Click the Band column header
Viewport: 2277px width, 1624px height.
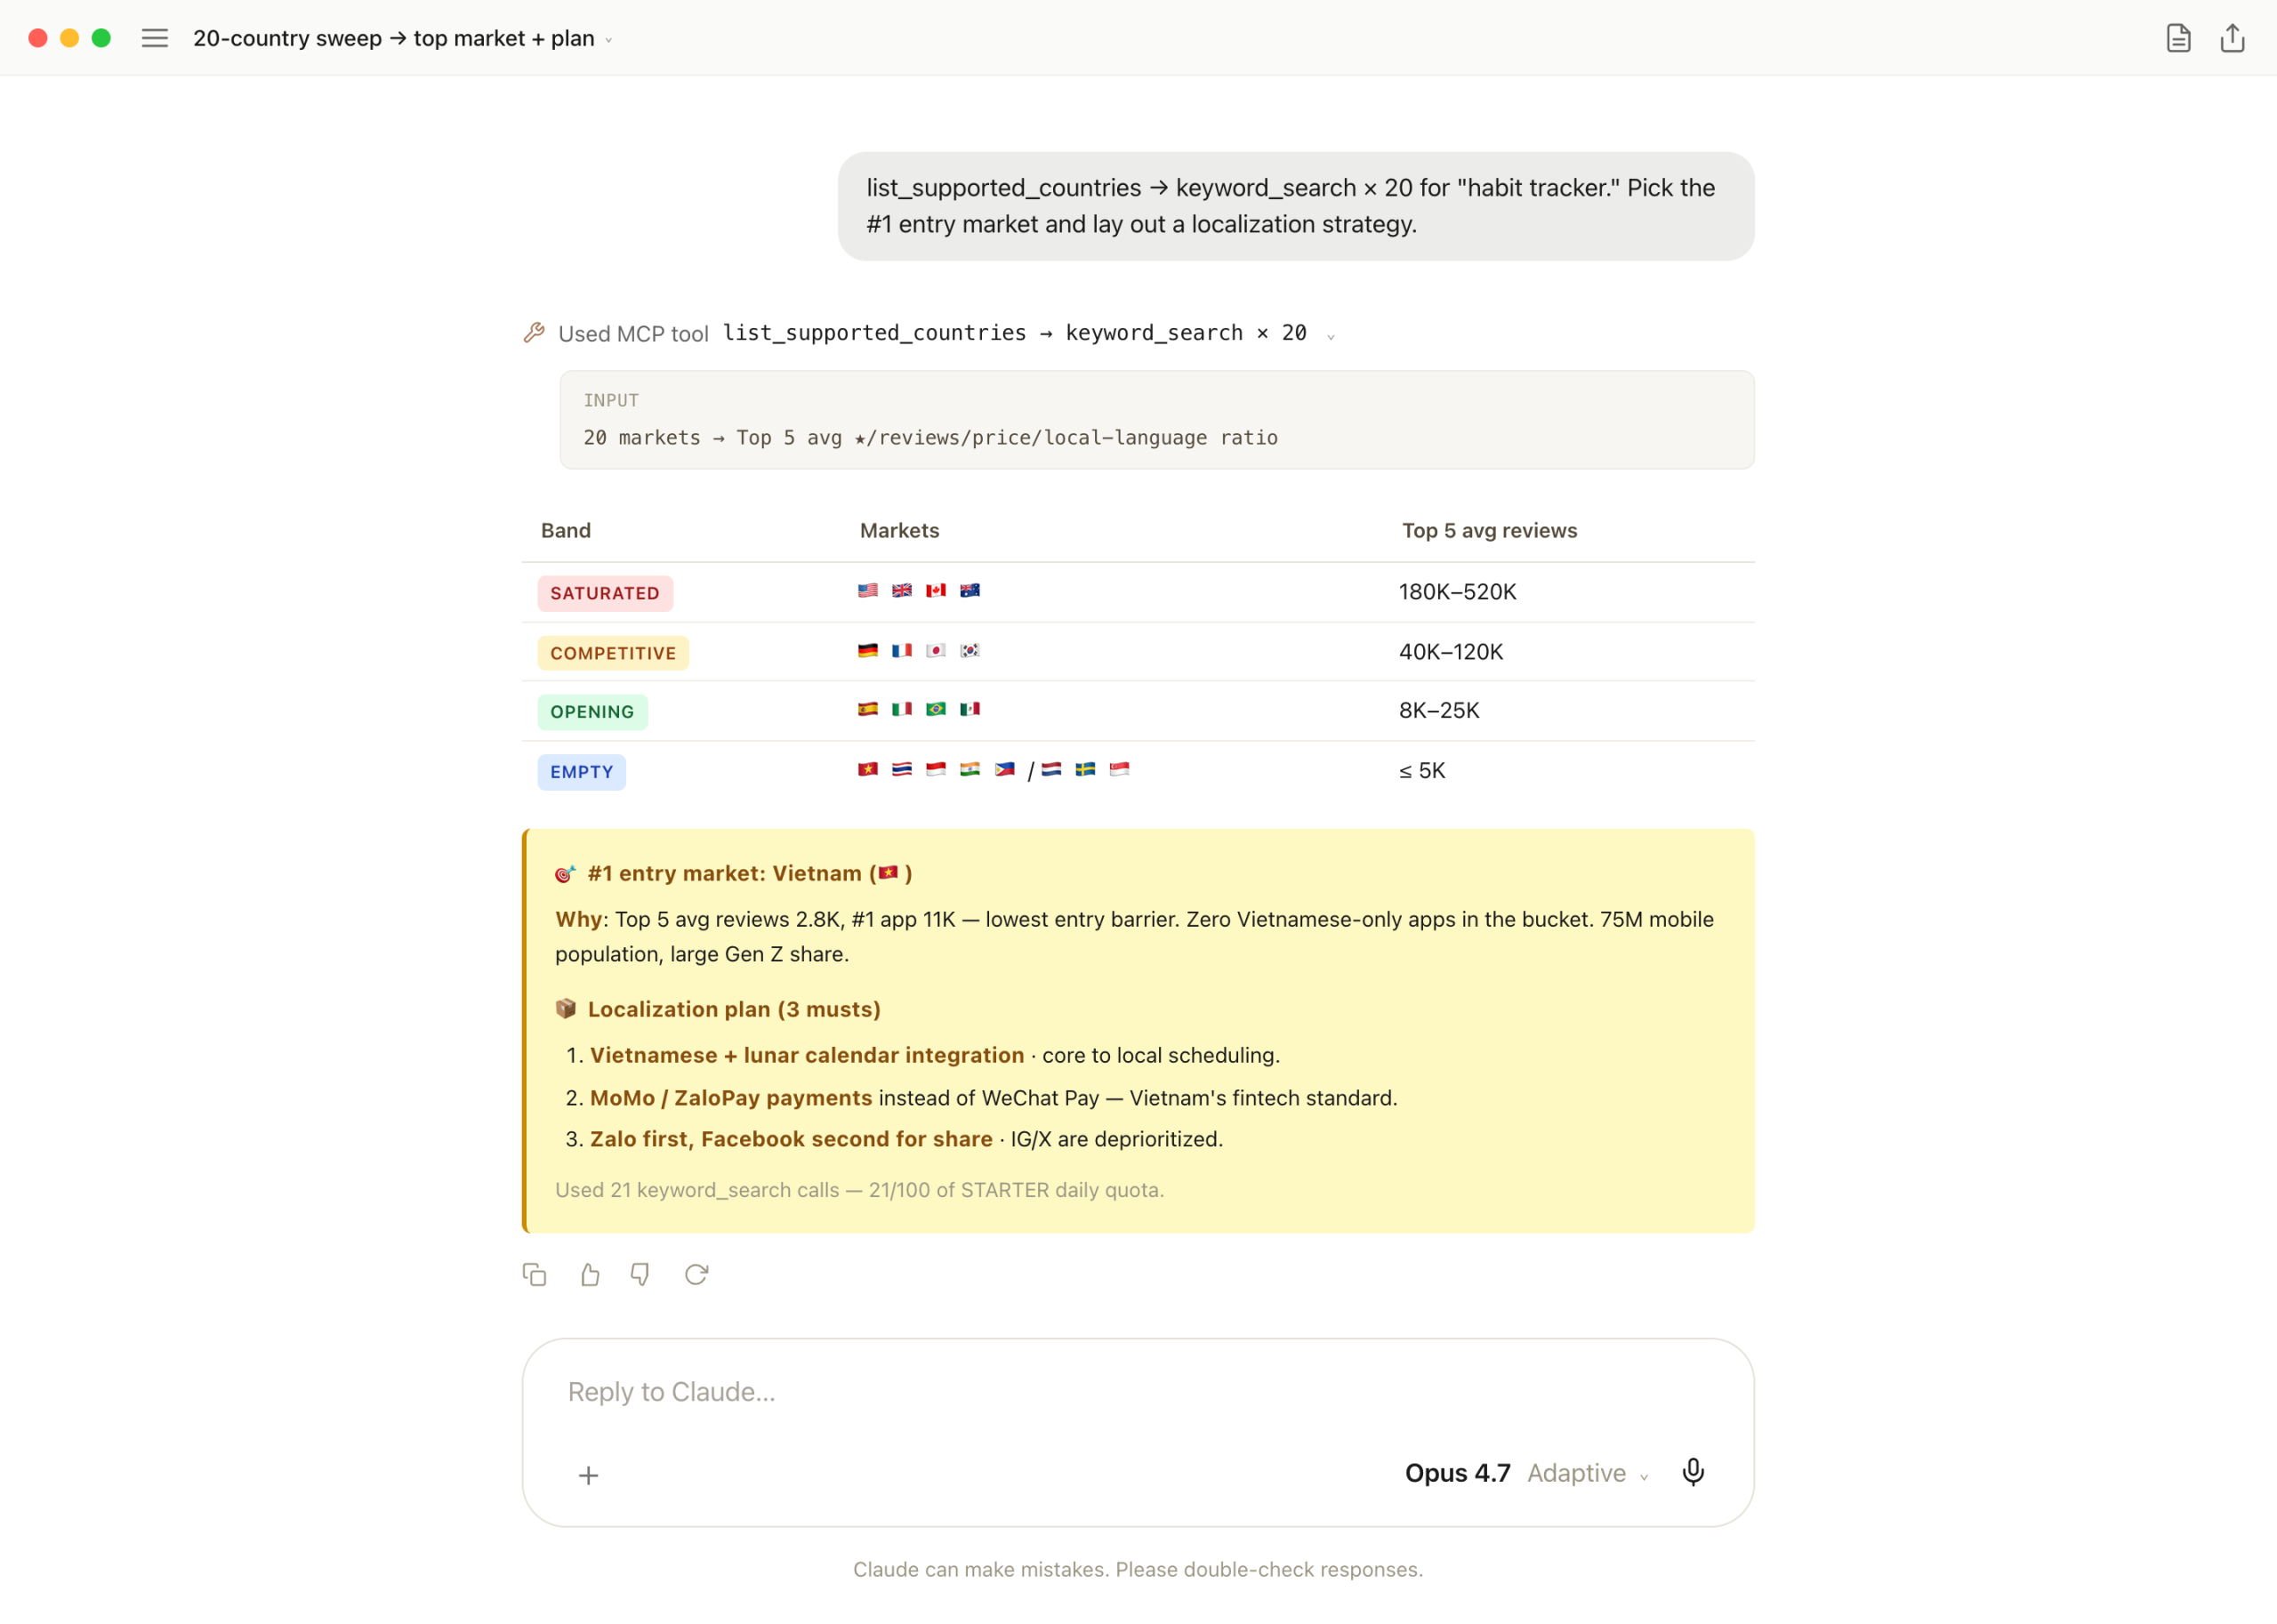click(x=566, y=530)
